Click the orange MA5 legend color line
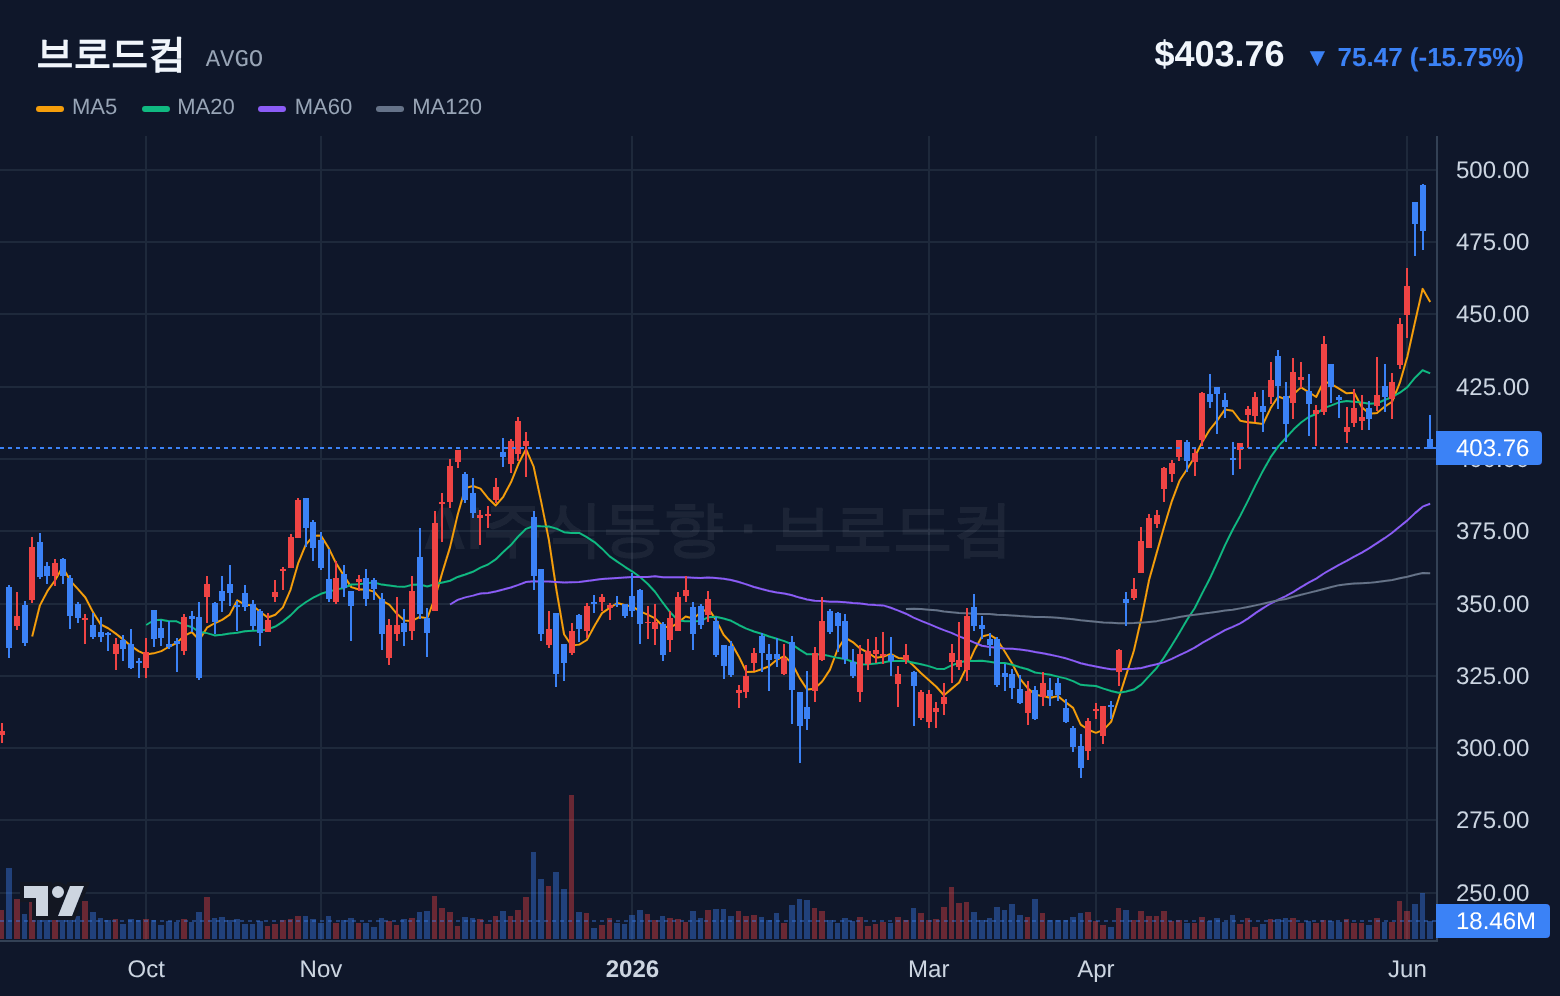 tap(50, 108)
